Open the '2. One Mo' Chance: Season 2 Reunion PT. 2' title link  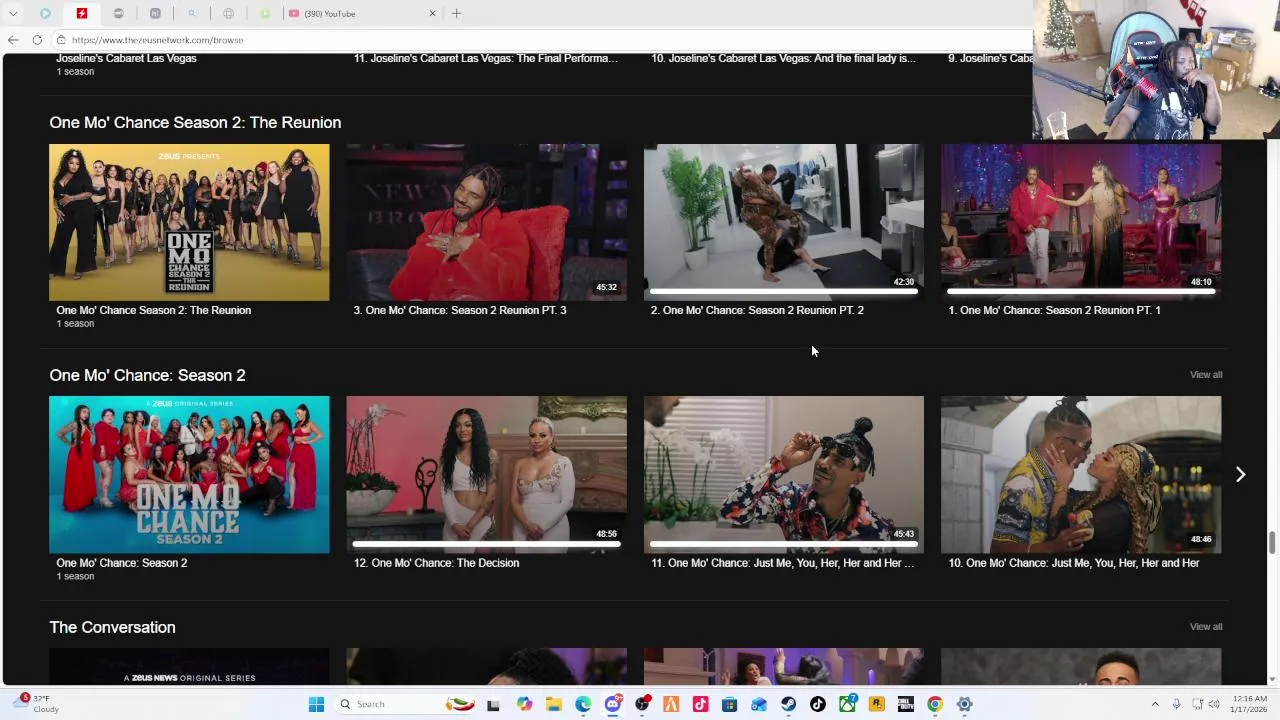click(x=757, y=310)
